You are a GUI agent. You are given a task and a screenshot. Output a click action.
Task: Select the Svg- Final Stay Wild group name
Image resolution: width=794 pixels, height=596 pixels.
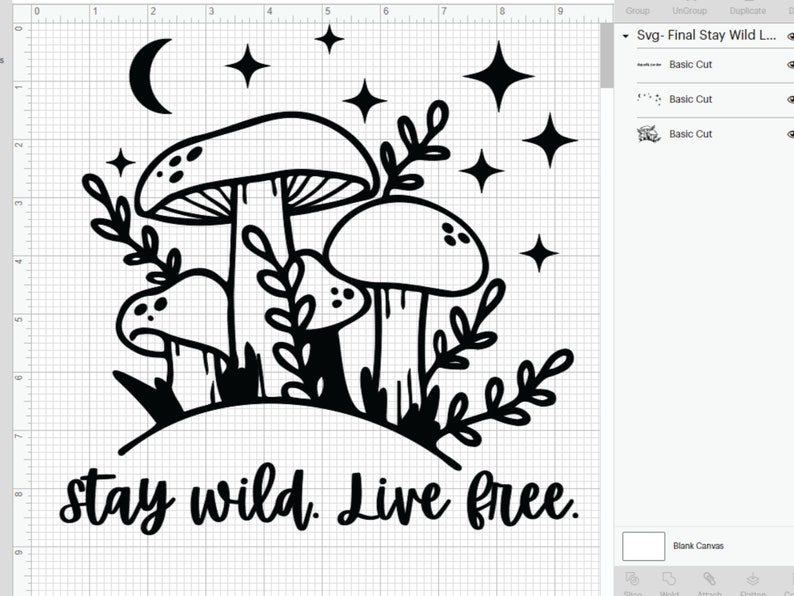[x=706, y=35]
